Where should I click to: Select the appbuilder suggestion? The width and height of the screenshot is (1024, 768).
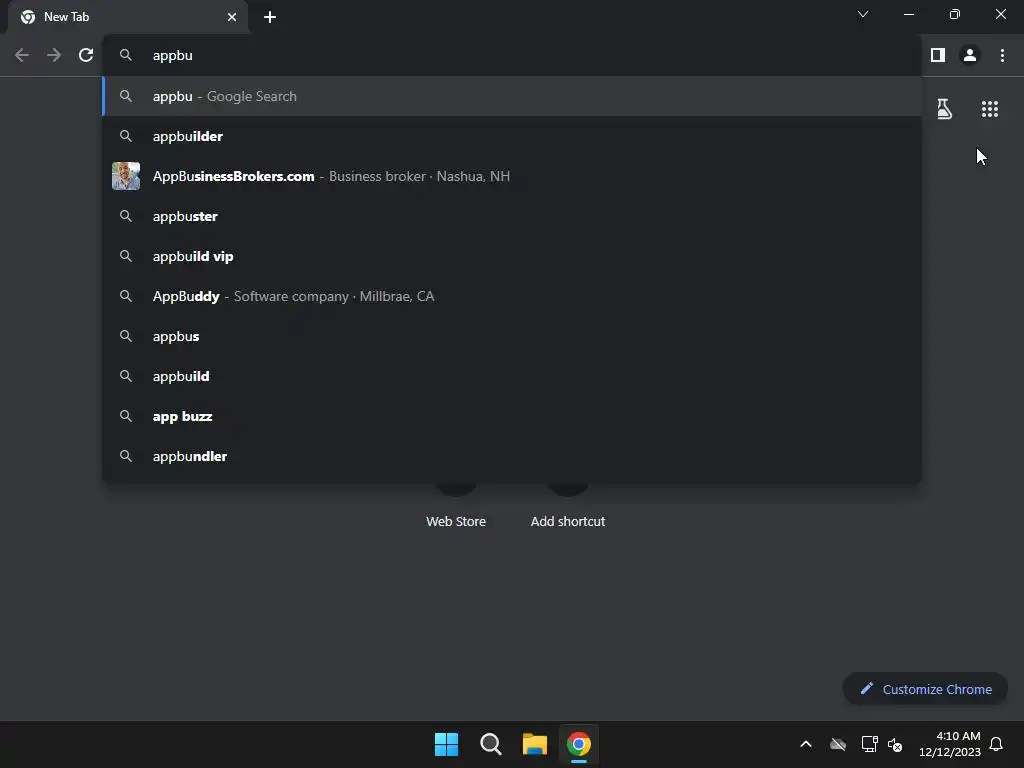512,136
